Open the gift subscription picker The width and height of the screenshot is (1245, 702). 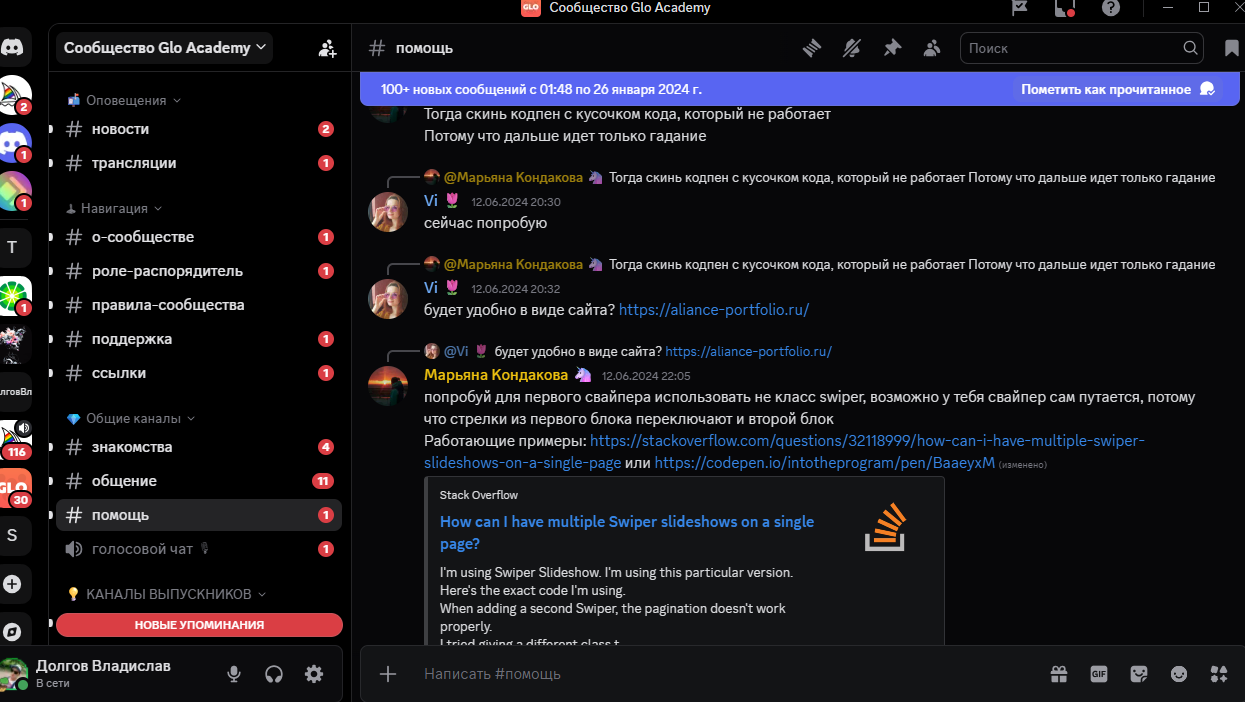[1058, 674]
